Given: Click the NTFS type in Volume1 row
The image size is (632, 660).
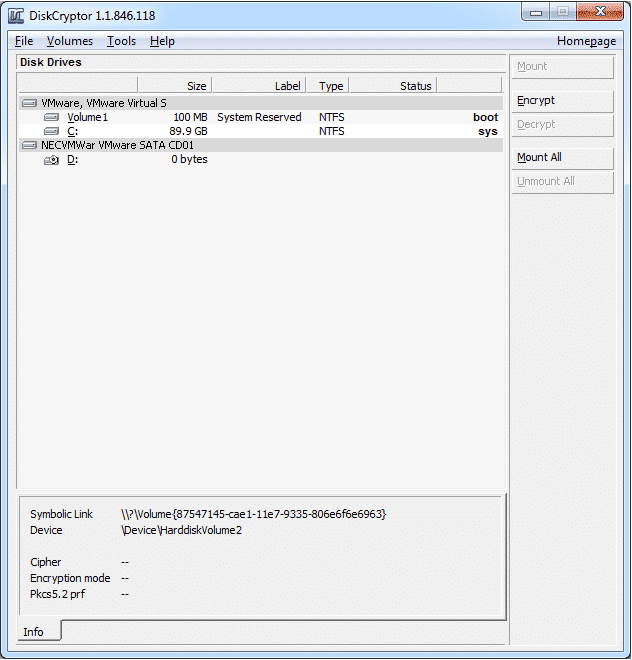Looking at the screenshot, I should (x=331, y=117).
